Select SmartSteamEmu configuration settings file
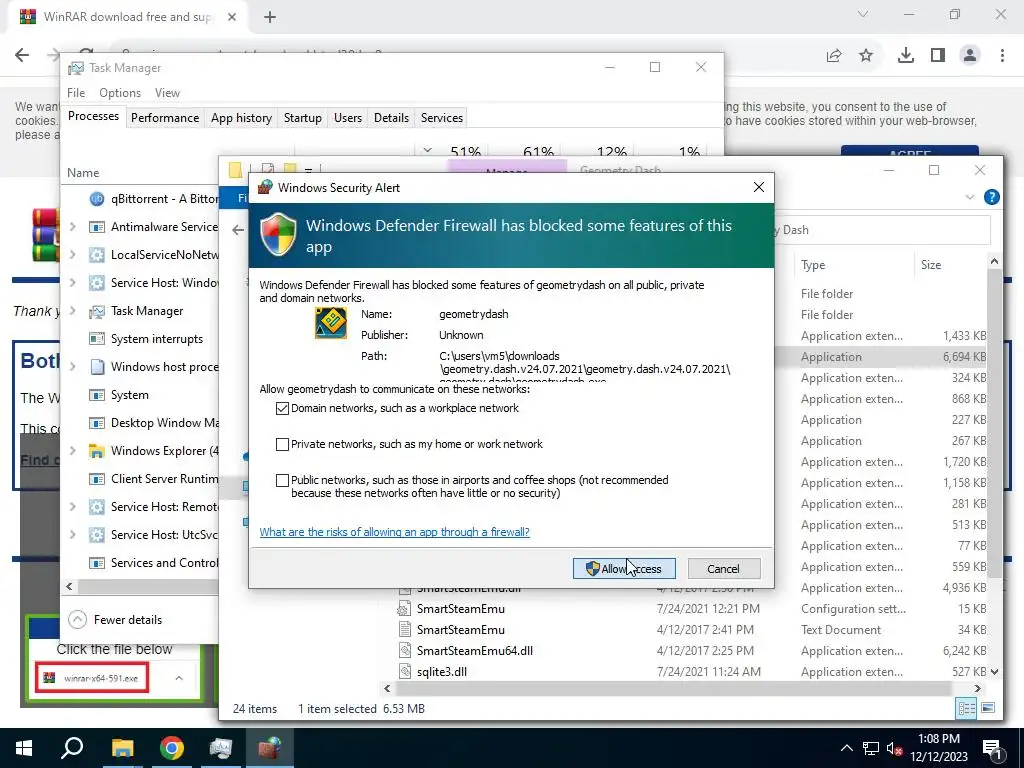 (460, 609)
